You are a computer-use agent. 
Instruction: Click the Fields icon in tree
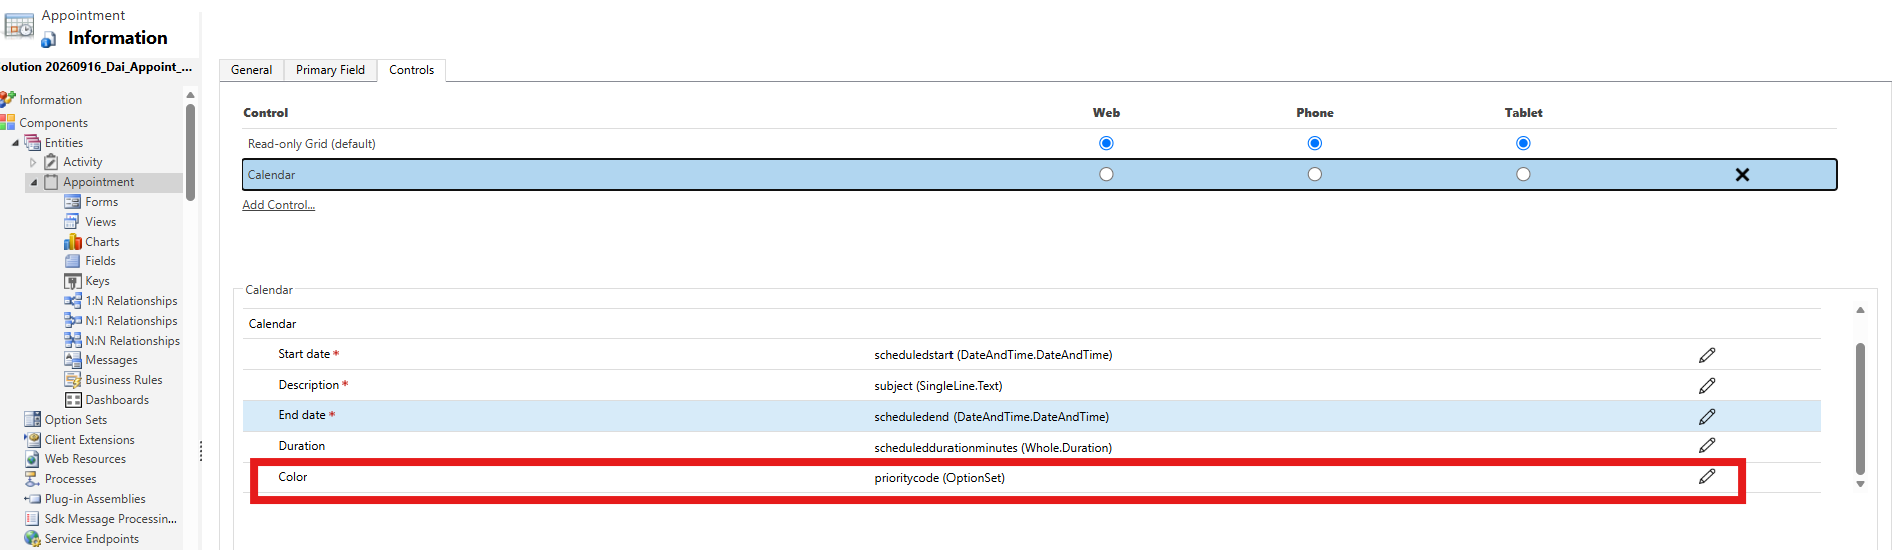(72, 261)
